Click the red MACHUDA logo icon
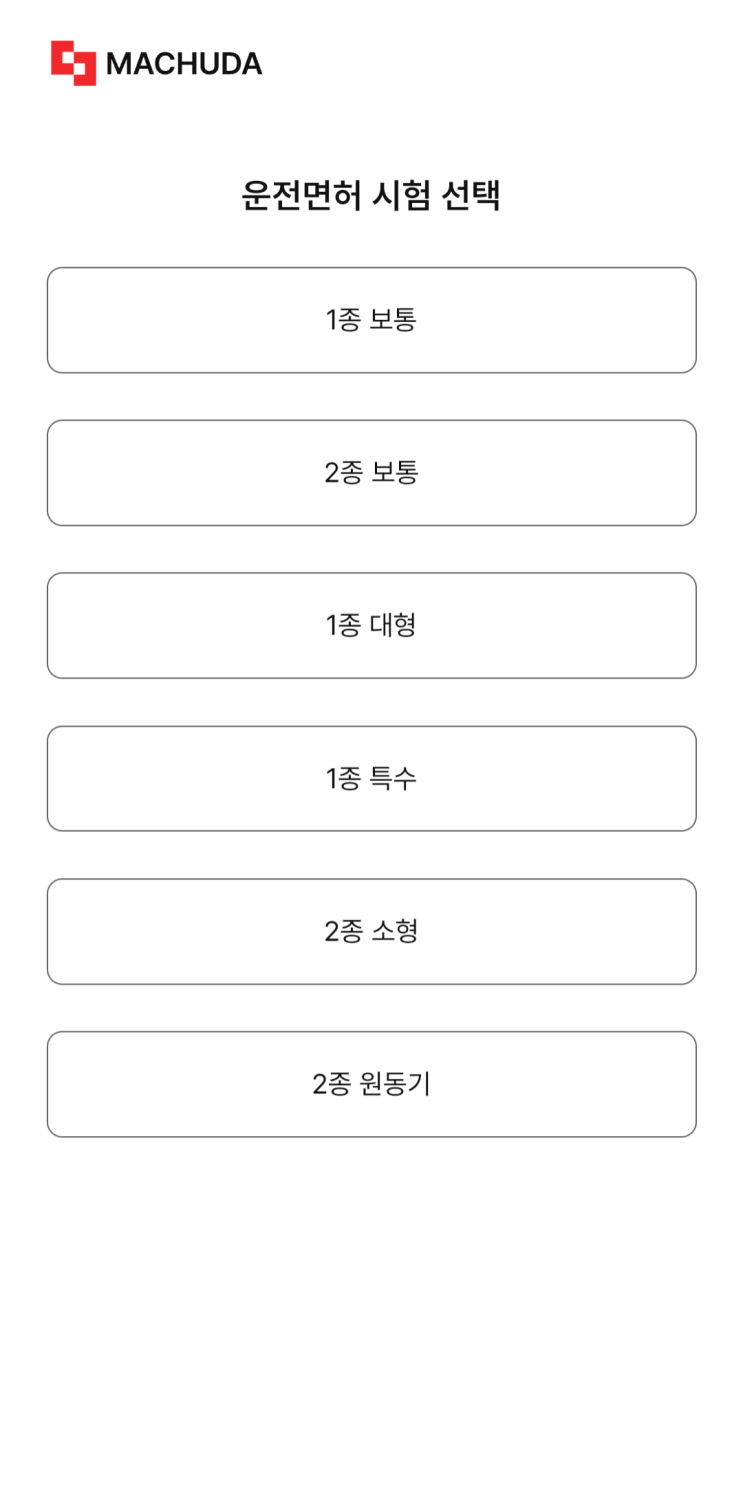 coord(74,63)
